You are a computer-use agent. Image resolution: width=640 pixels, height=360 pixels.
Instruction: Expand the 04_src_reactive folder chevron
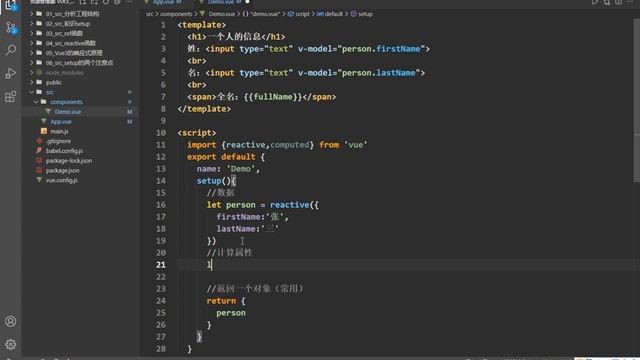tap(31, 43)
